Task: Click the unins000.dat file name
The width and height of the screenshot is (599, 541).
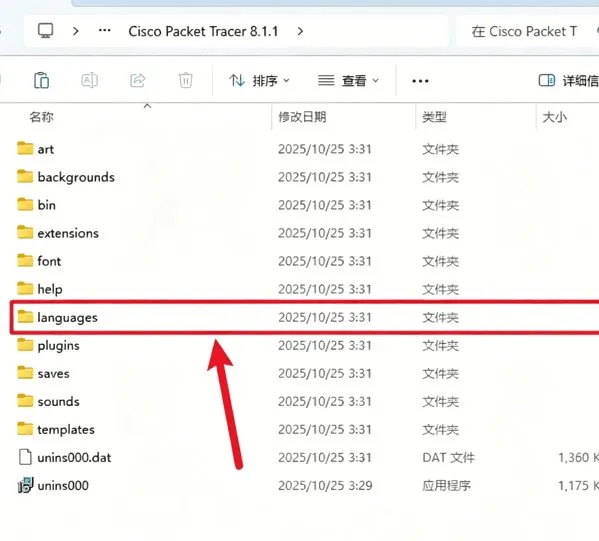Action: (74, 458)
